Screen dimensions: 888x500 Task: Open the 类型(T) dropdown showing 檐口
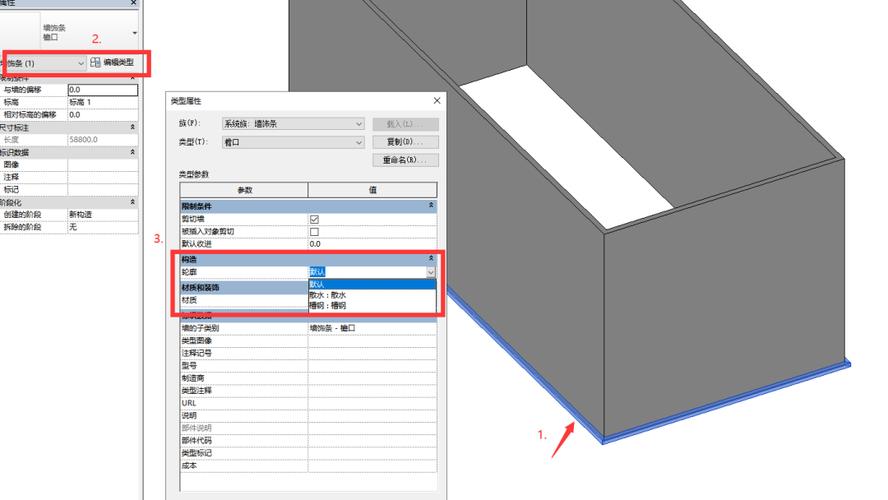(293, 142)
